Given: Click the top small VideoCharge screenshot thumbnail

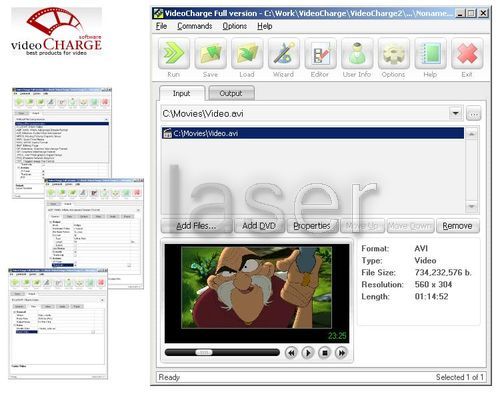Looking at the screenshot, I should click(x=62, y=143).
